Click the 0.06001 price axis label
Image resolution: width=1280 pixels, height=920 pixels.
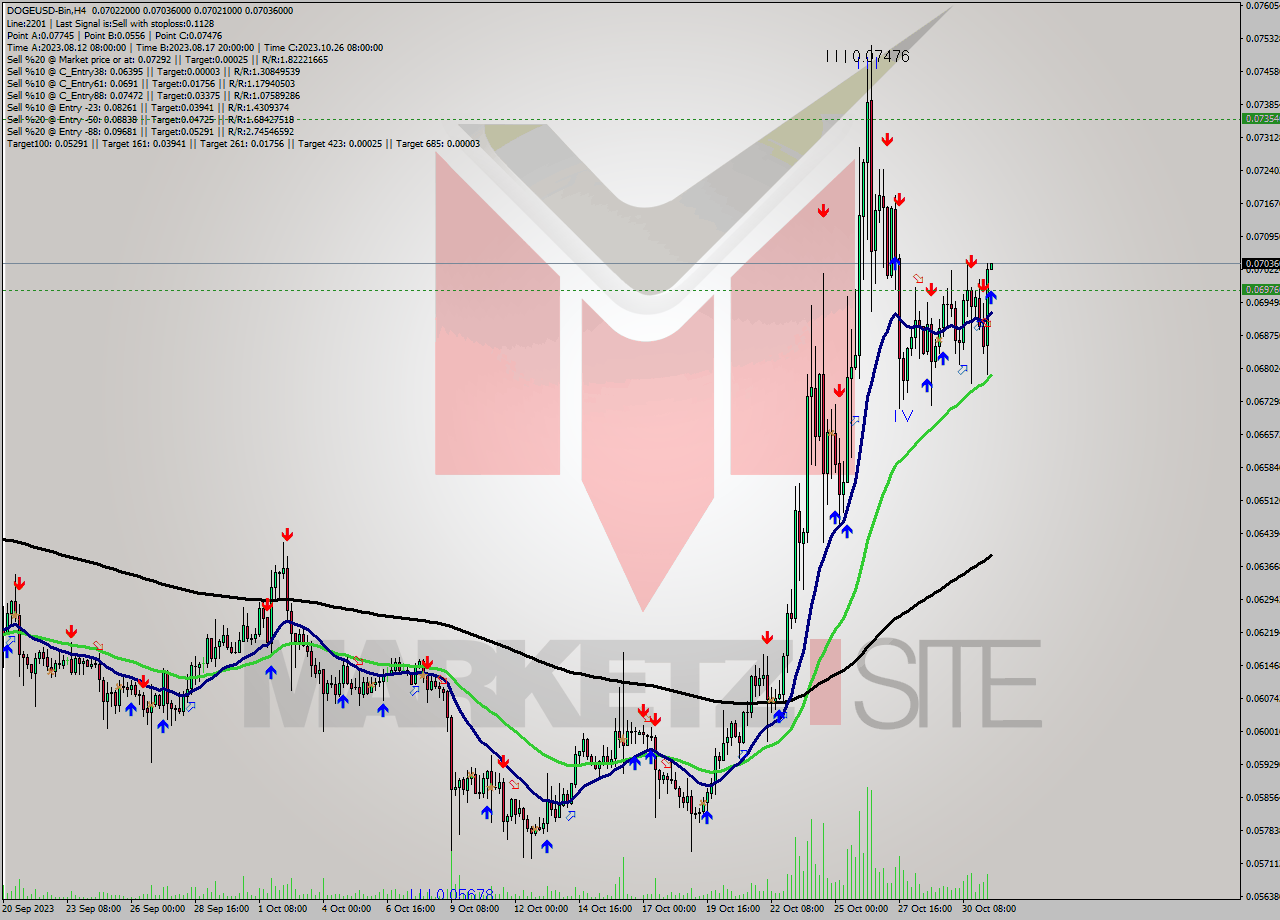click(1262, 732)
